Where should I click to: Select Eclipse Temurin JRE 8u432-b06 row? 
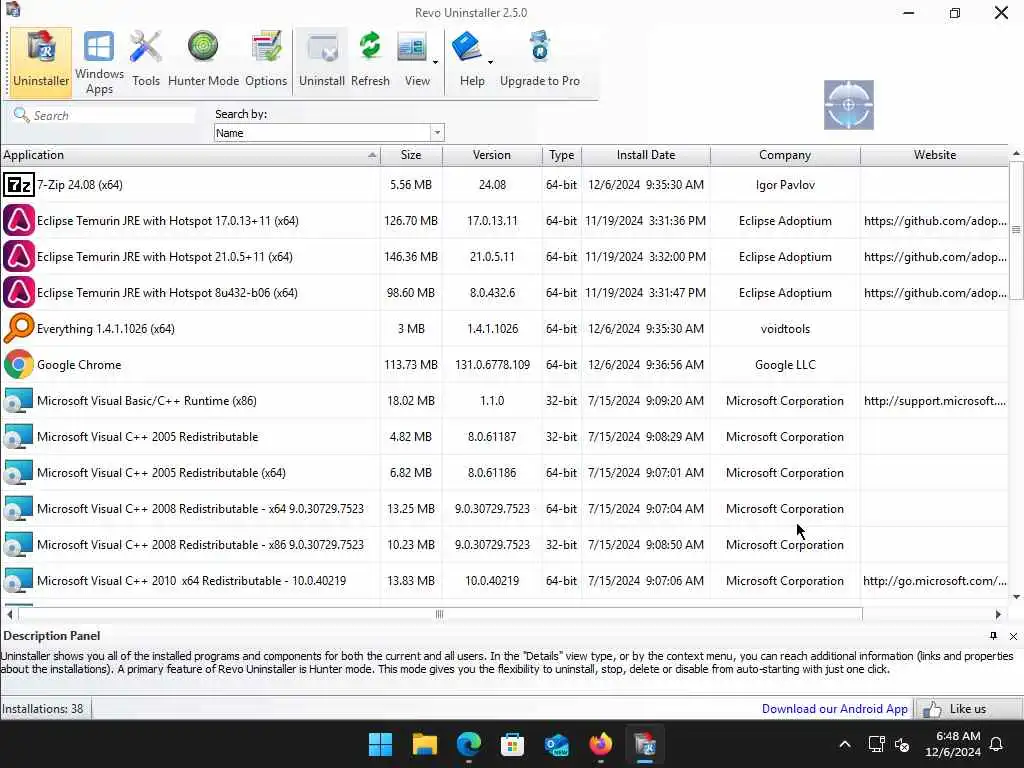[504, 293]
